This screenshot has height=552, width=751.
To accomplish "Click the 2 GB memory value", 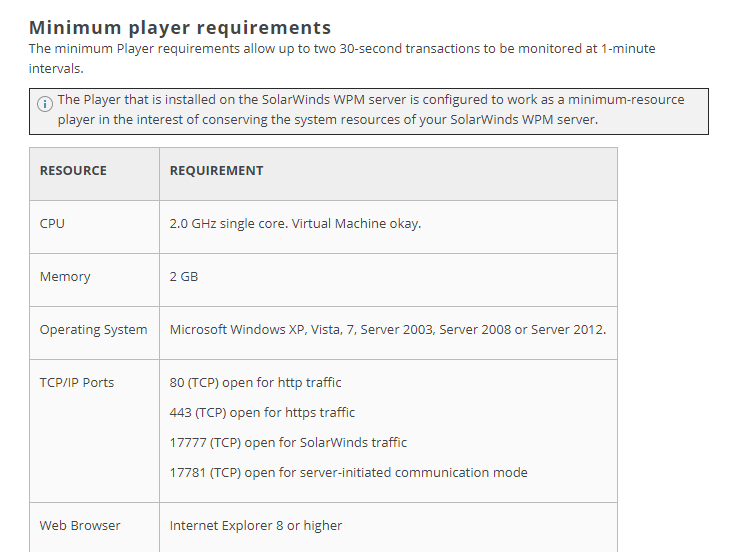I will click(x=184, y=277).
